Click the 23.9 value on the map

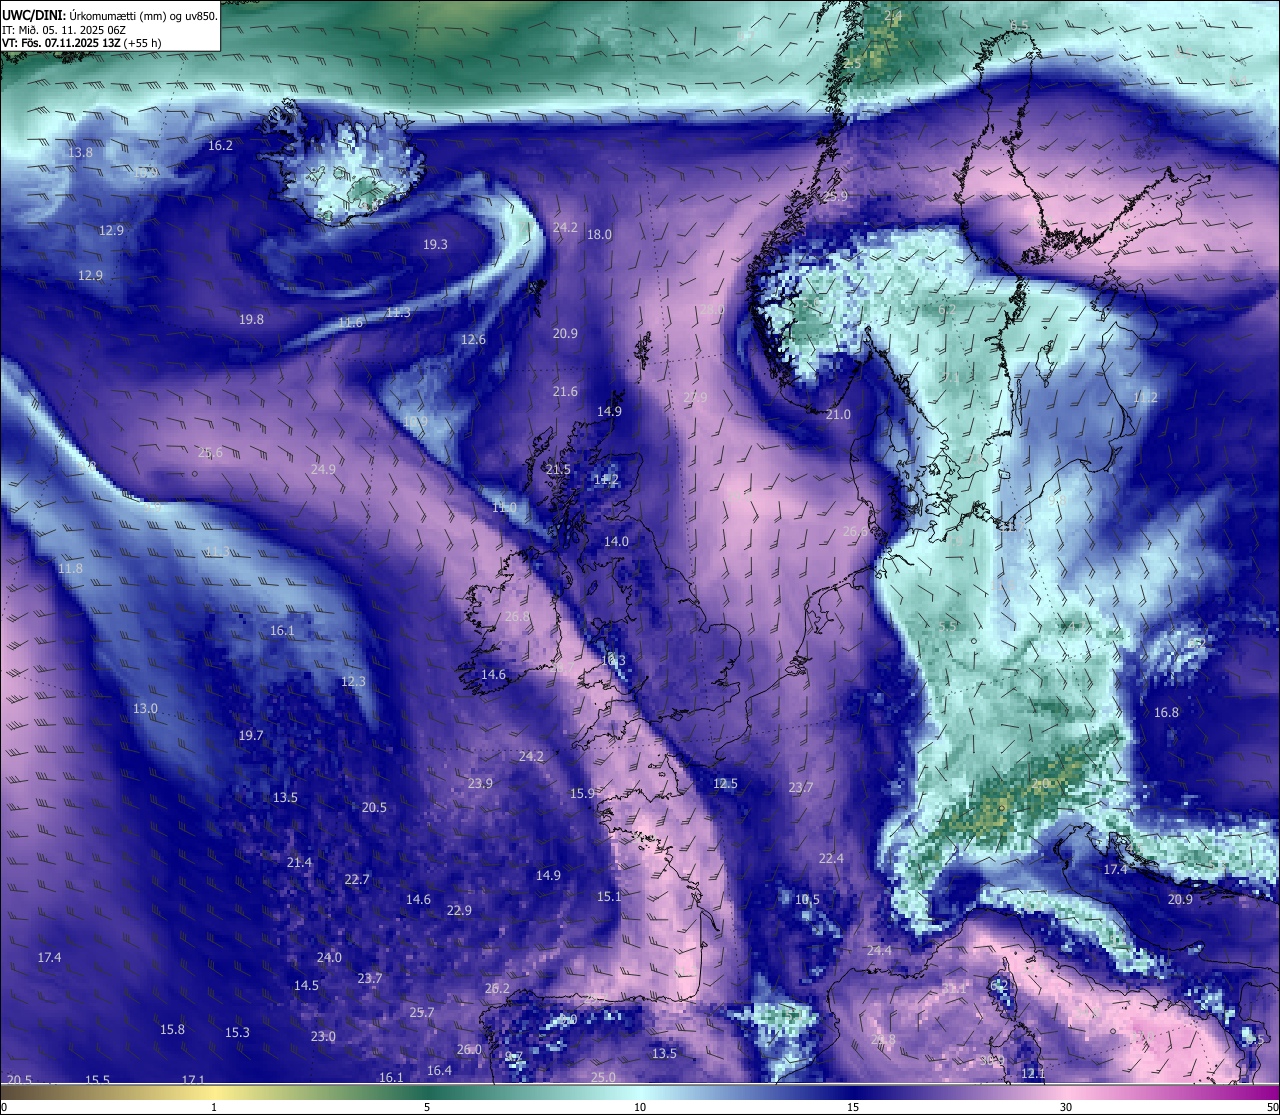(x=480, y=783)
